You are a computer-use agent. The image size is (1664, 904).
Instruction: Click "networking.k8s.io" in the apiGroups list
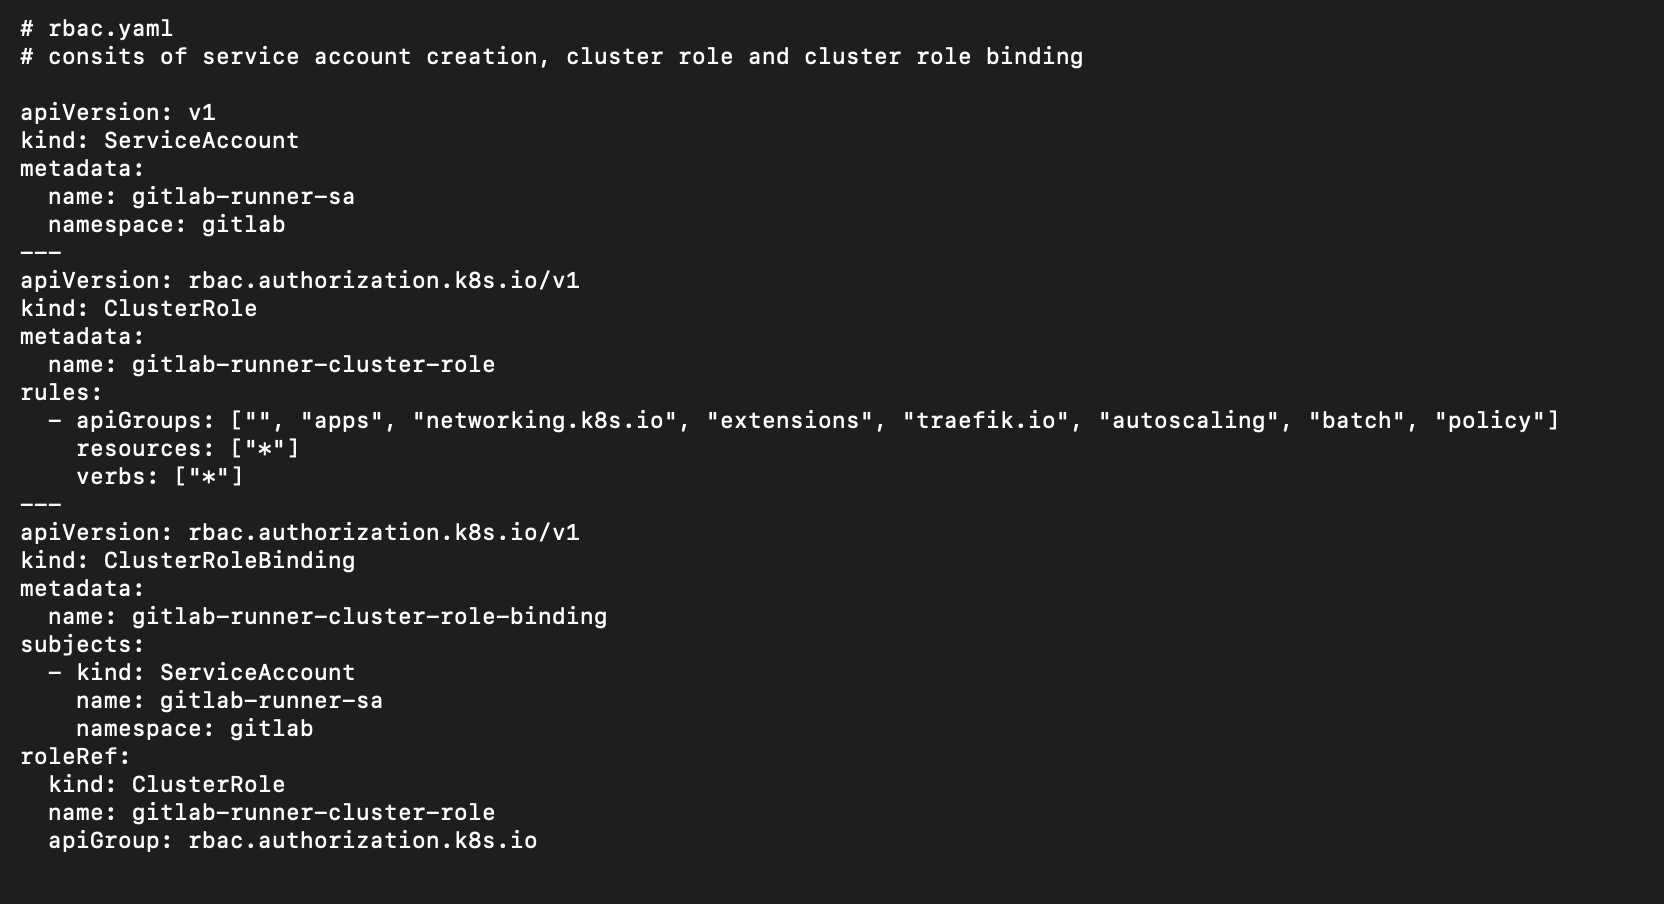[x=544, y=421]
